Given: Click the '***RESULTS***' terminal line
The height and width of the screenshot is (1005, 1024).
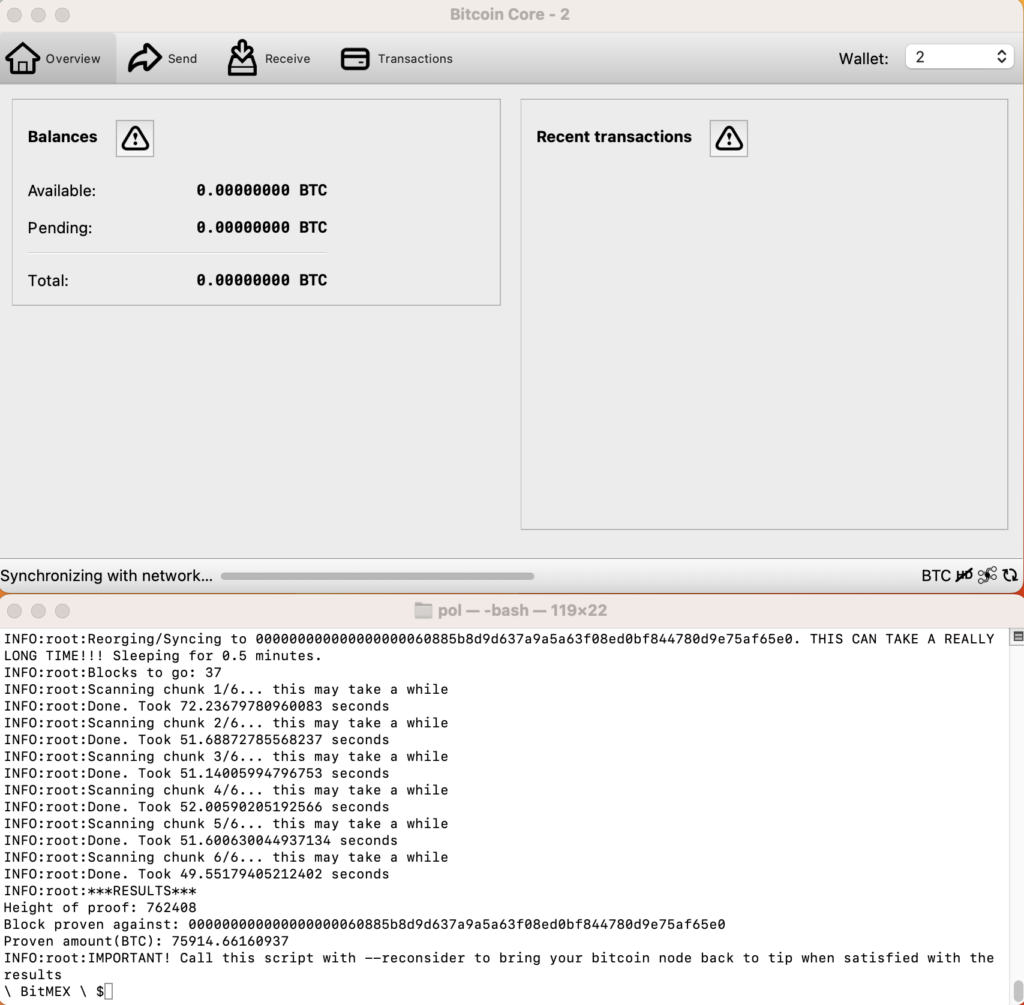Looking at the screenshot, I should (100, 891).
